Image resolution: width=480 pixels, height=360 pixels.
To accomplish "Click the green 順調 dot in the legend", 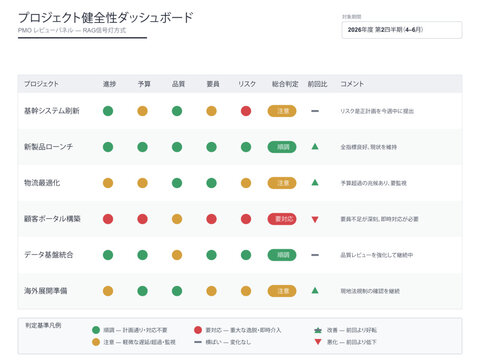I will (96, 330).
